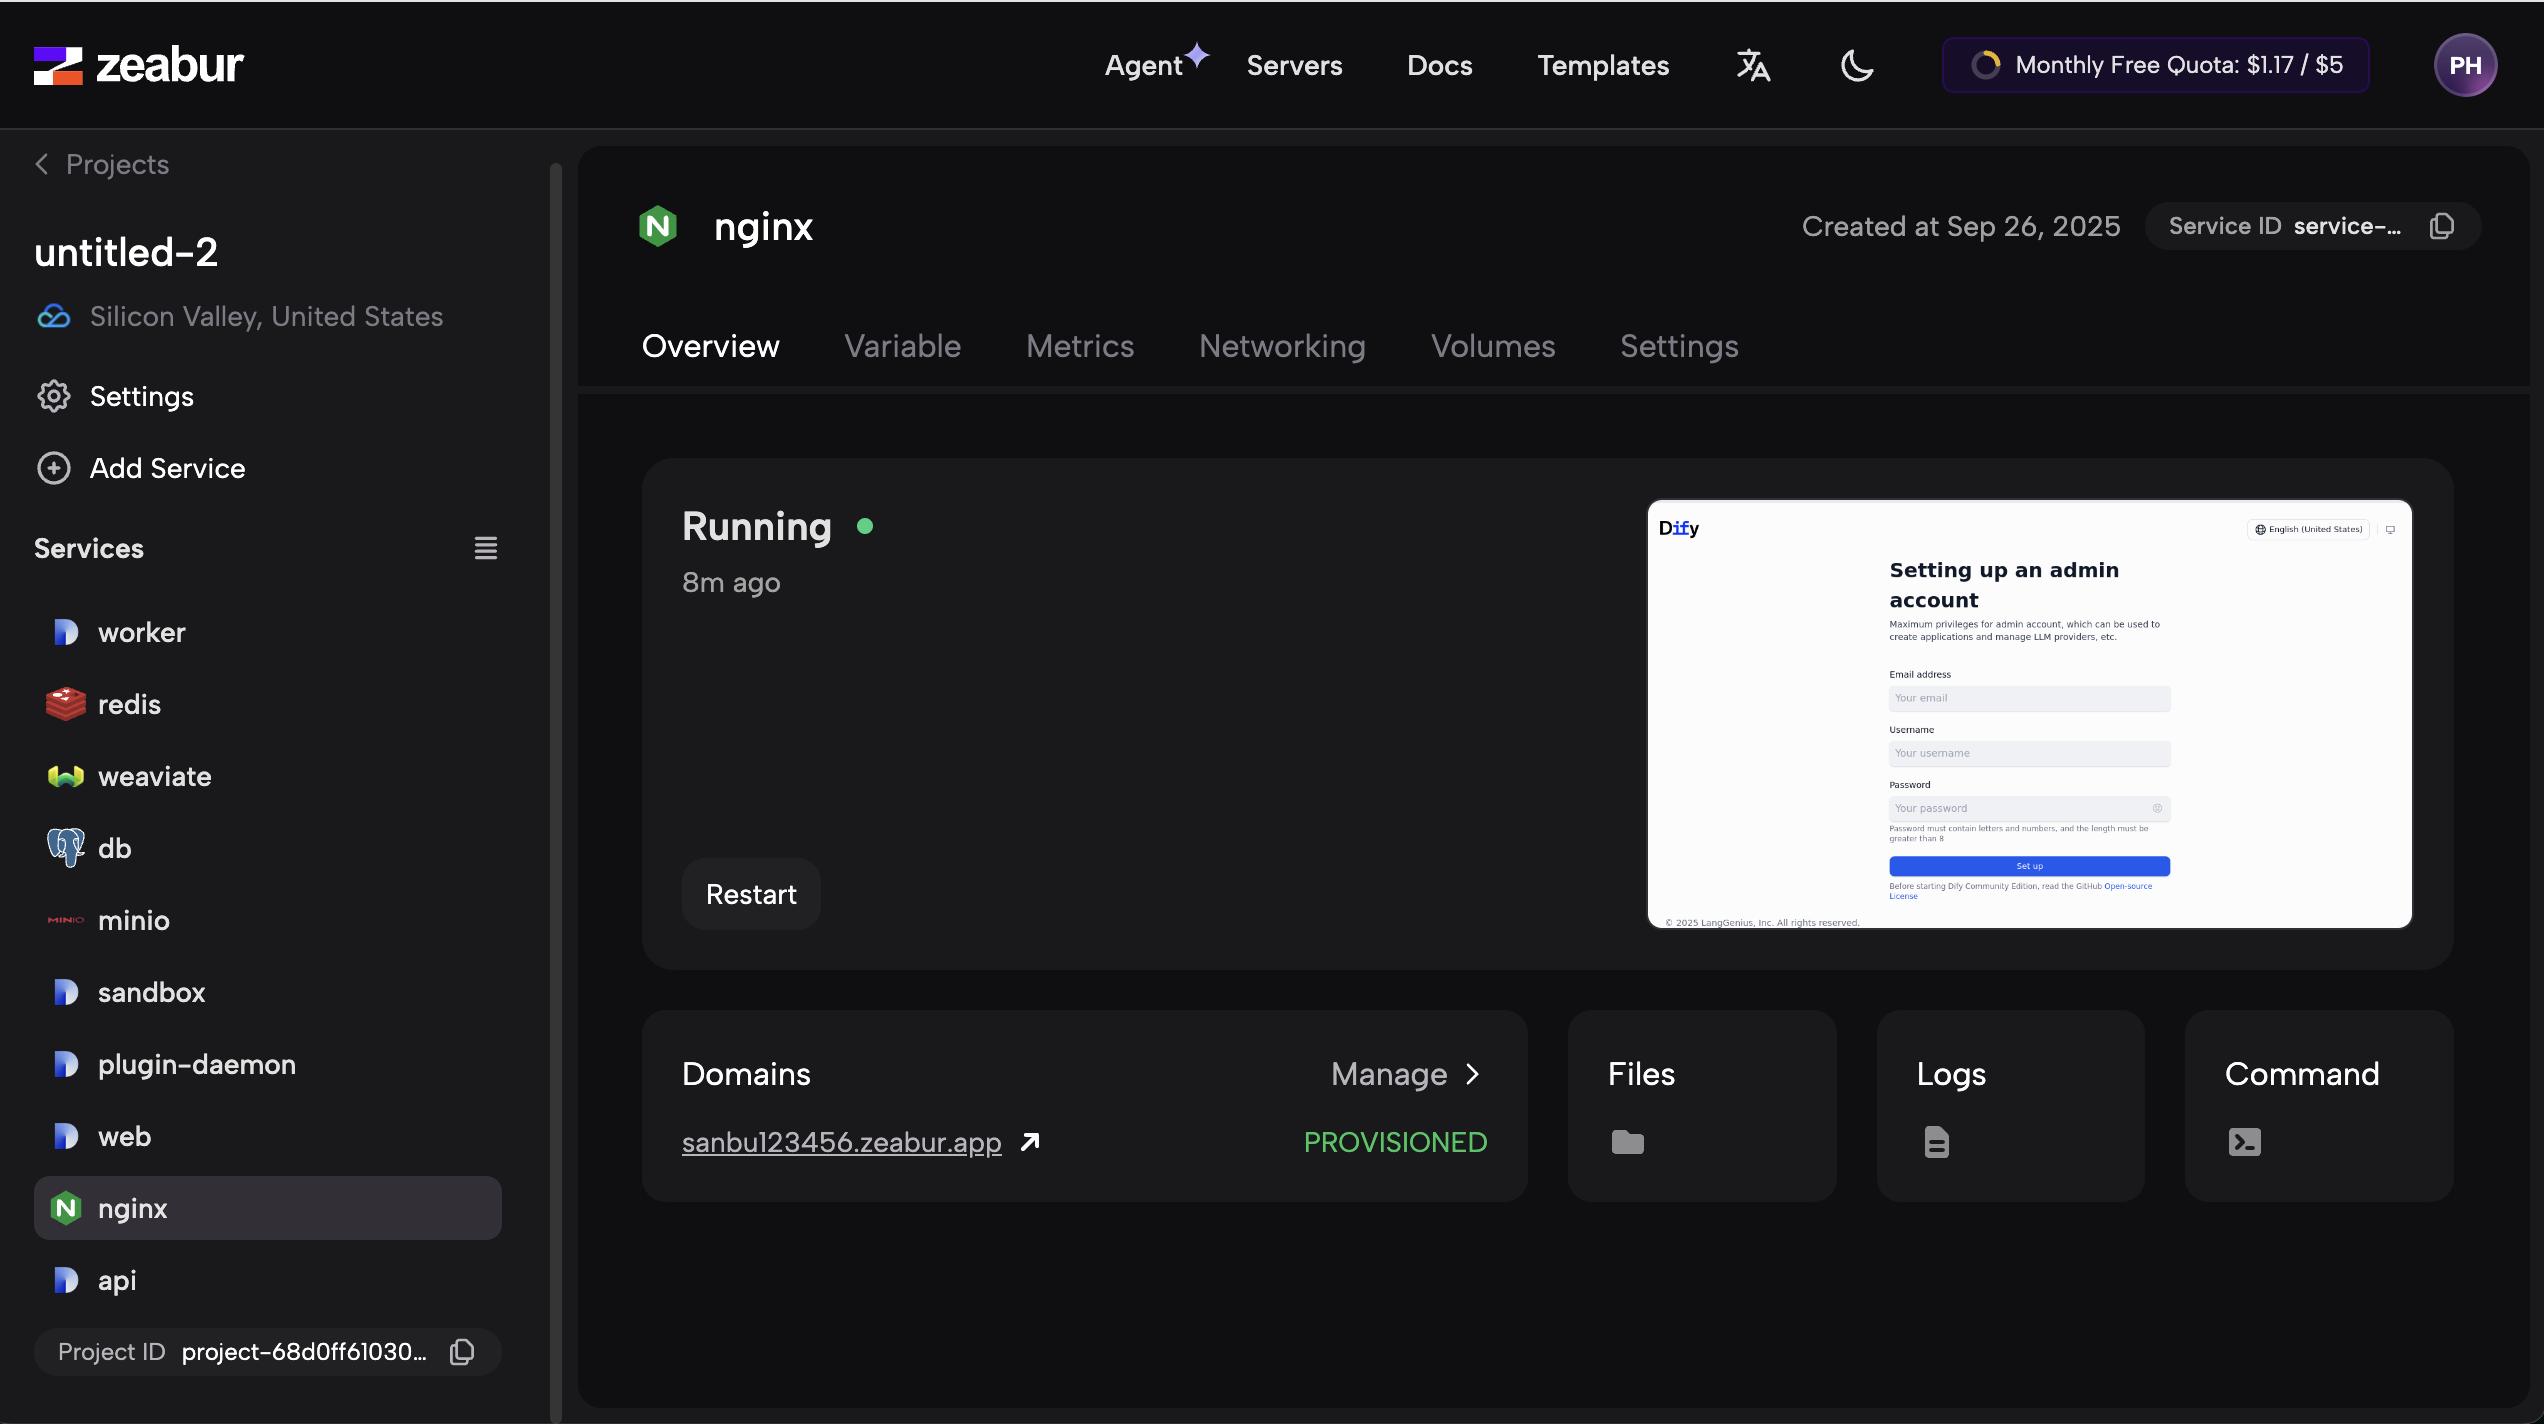Open sanbu123456.zeabur.app domain link

point(841,1142)
